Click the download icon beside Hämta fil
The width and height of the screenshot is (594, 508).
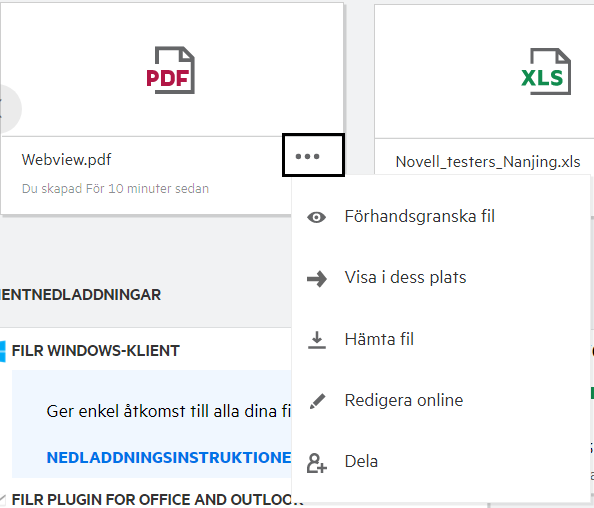[x=317, y=340]
